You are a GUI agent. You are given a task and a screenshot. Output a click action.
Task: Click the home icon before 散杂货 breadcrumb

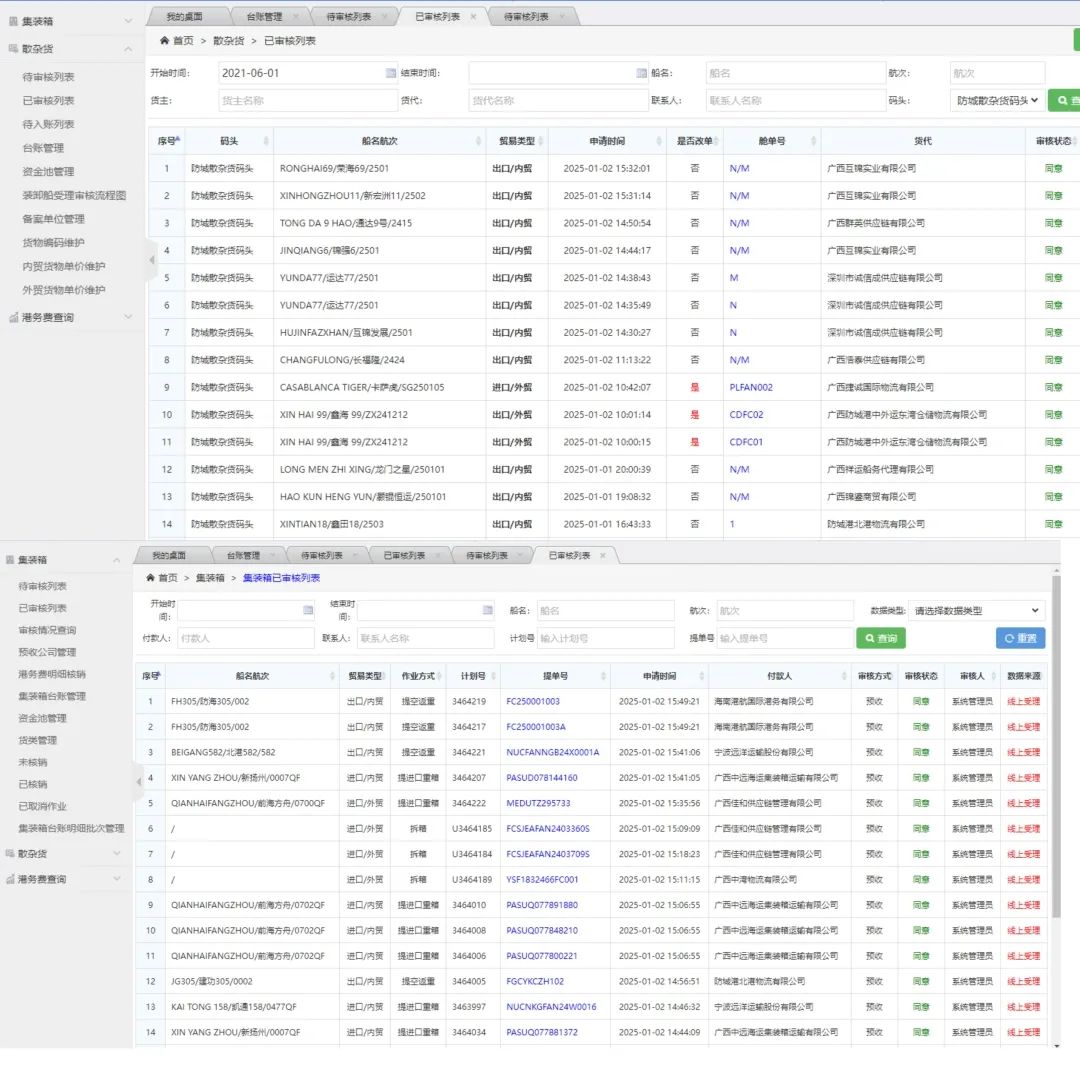165,40
